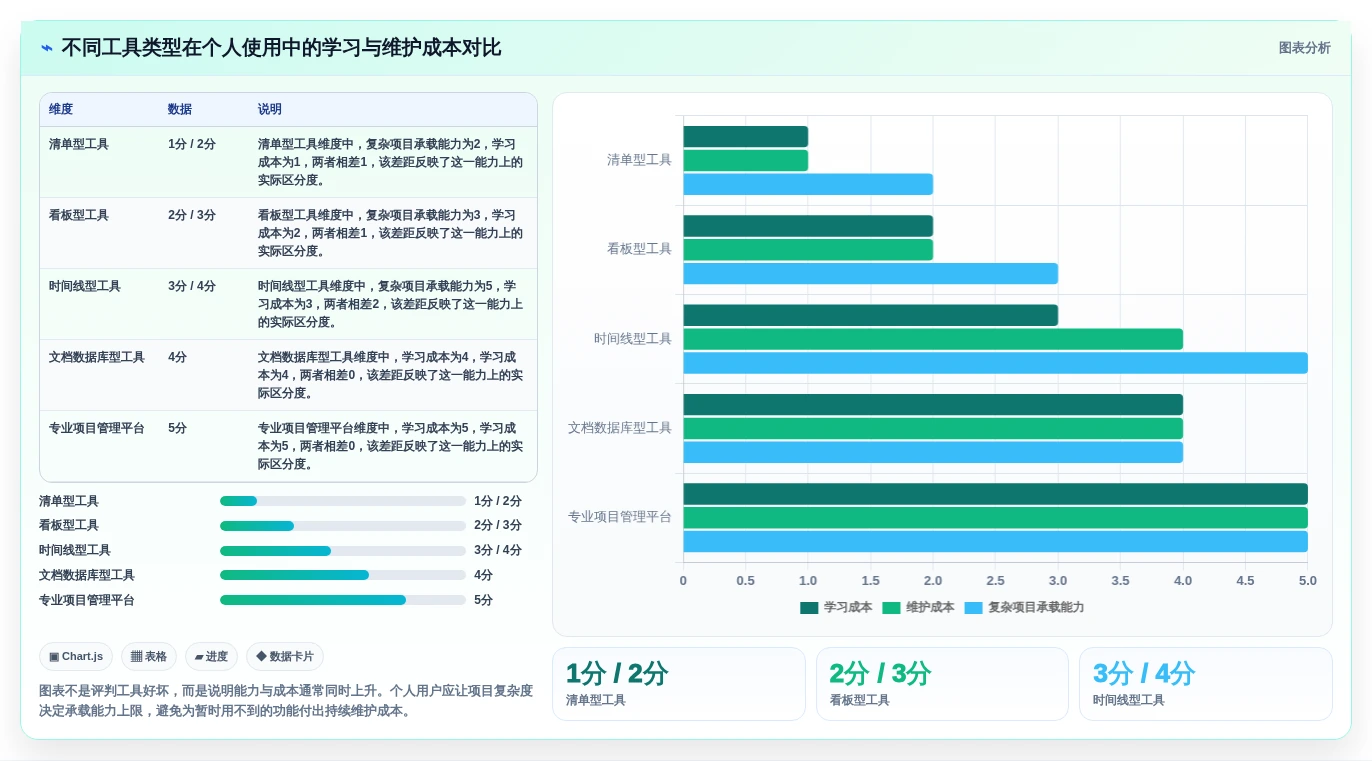Image resolution: width=1372 pixels, height=761 pixels.
Task: Open the 时间线型工具 3分 / 4分 data card
Action: (1206, 684)
